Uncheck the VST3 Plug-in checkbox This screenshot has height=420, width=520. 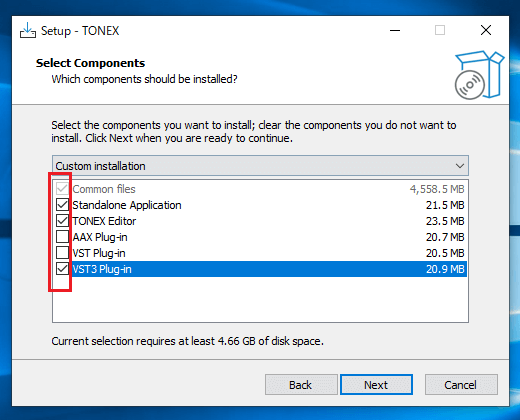[x=62, y=269]
